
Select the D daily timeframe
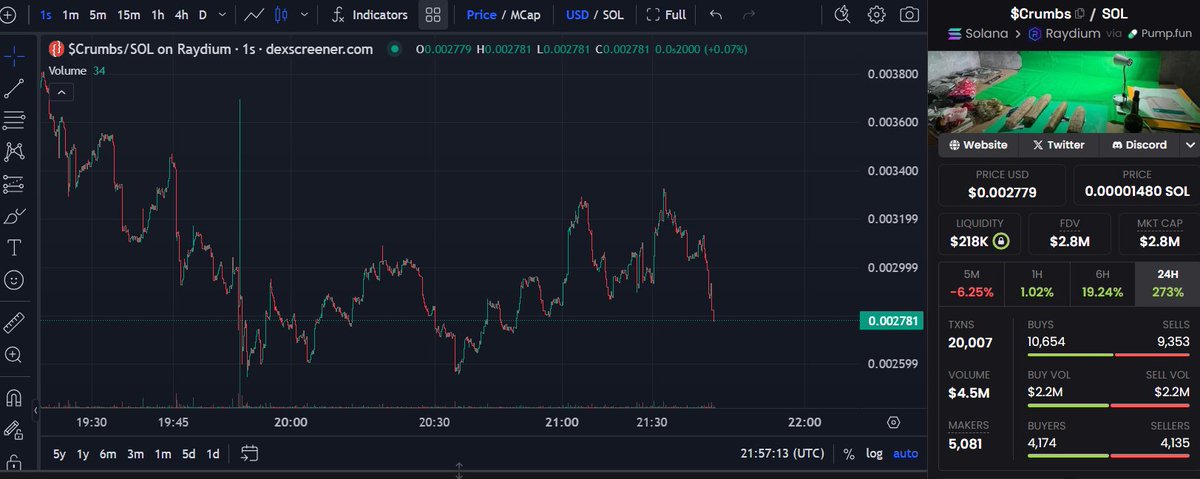203,15
